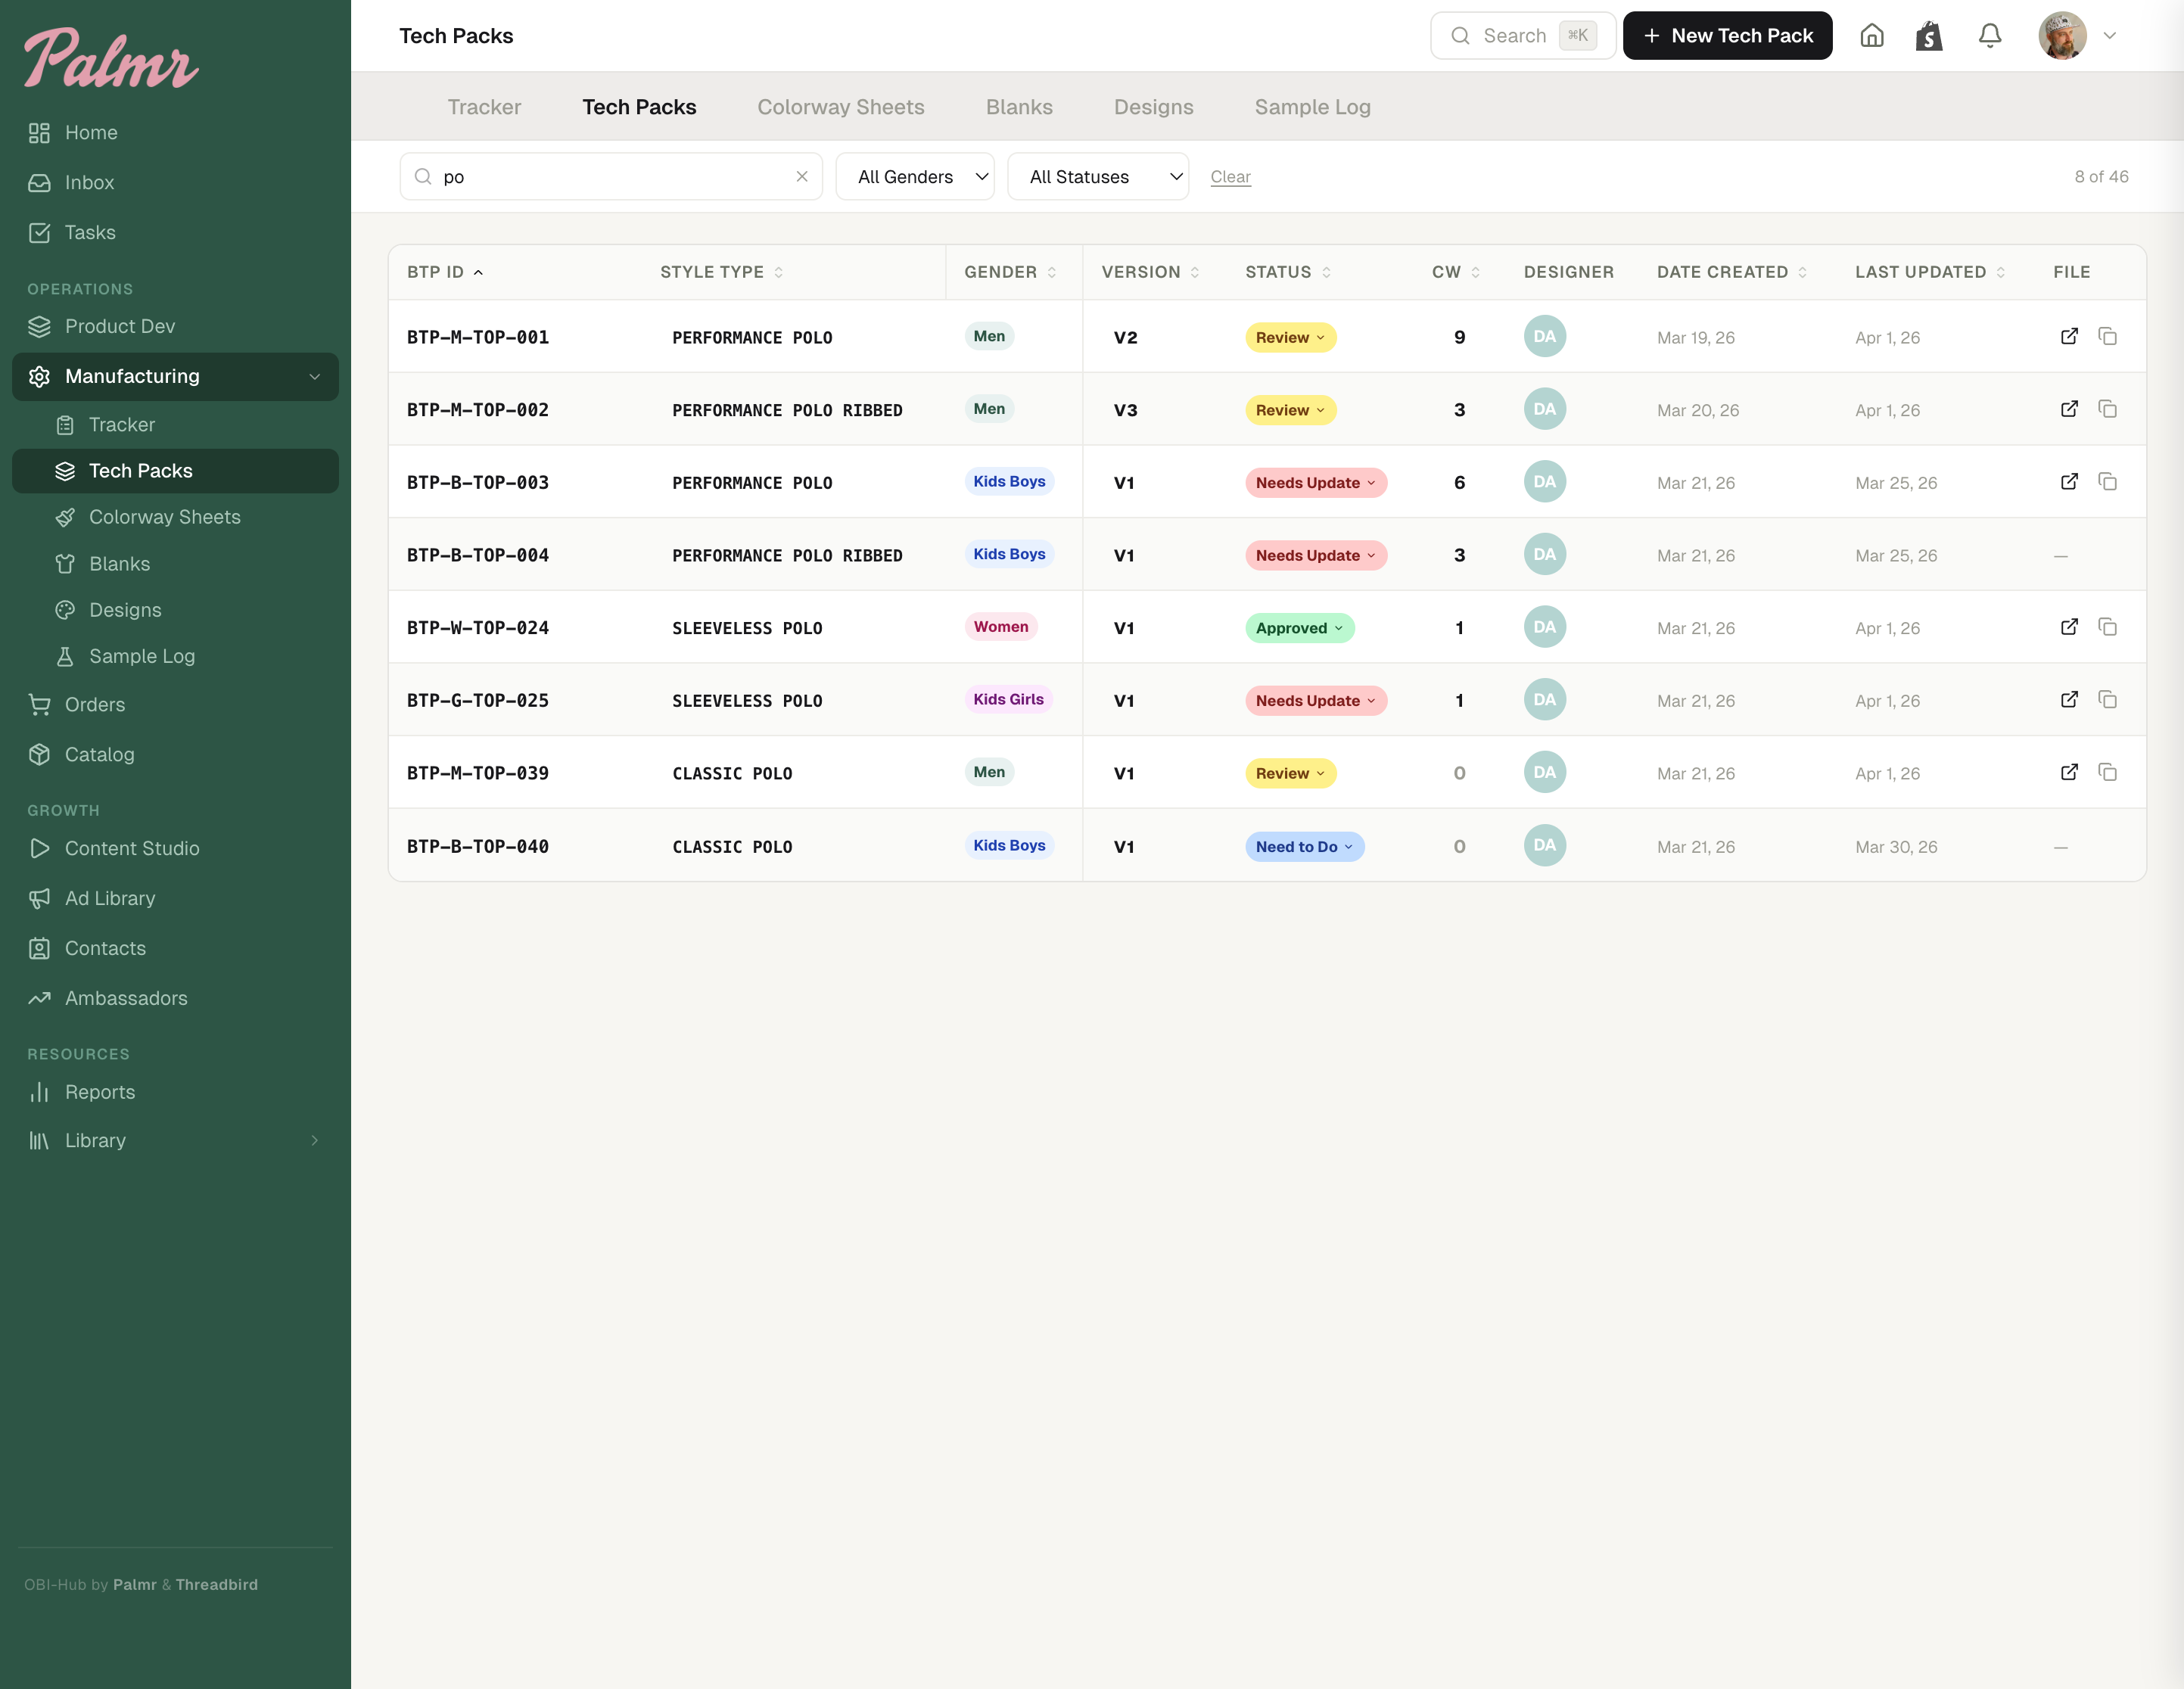Image resolution: width=2184 pixels, height=1689 pixels.
Task: Click designer avatar DA for BTP-B-TOP-040
Action: pyautogui.click(x=1544, y=845)
